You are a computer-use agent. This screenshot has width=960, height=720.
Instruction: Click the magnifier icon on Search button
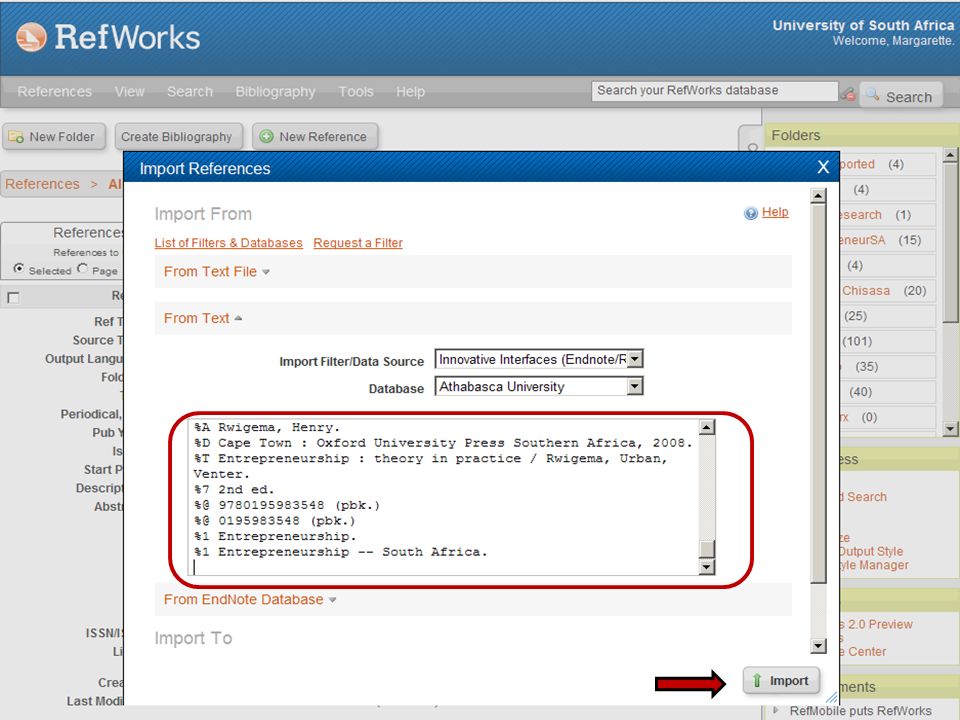872,96
